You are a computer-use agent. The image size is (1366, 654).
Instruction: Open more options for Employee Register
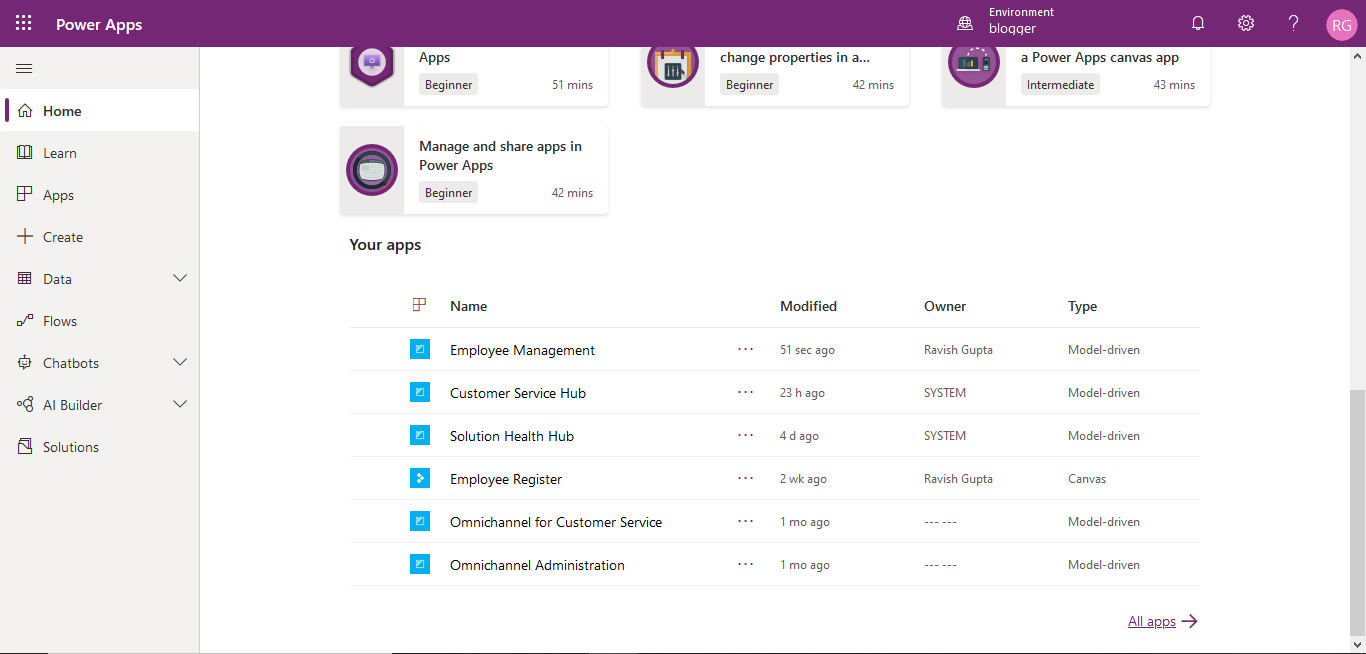pos(745,478)
